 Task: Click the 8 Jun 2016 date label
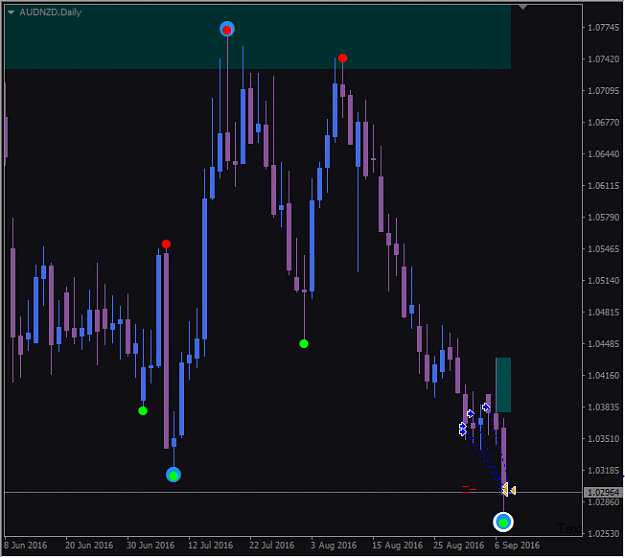(x=26, y=545)
